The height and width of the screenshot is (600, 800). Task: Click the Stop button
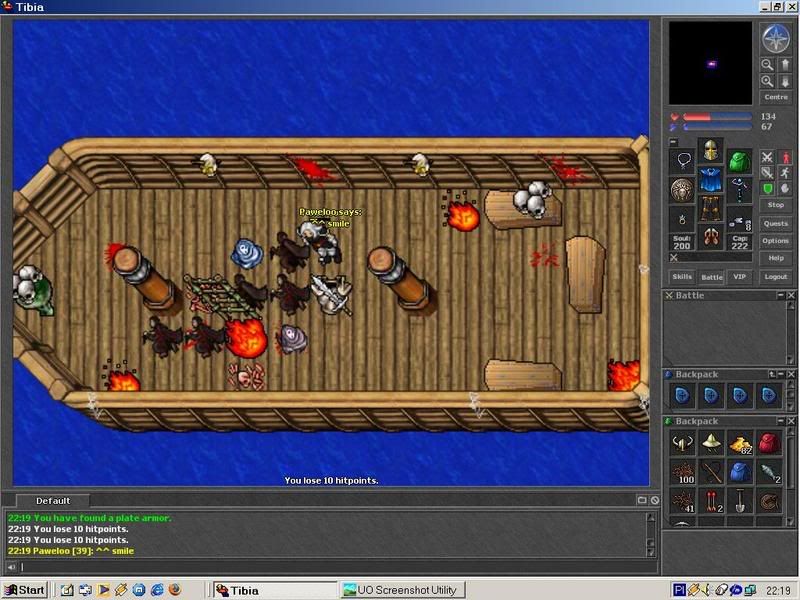pyautogui.click(x=776, y=205)
